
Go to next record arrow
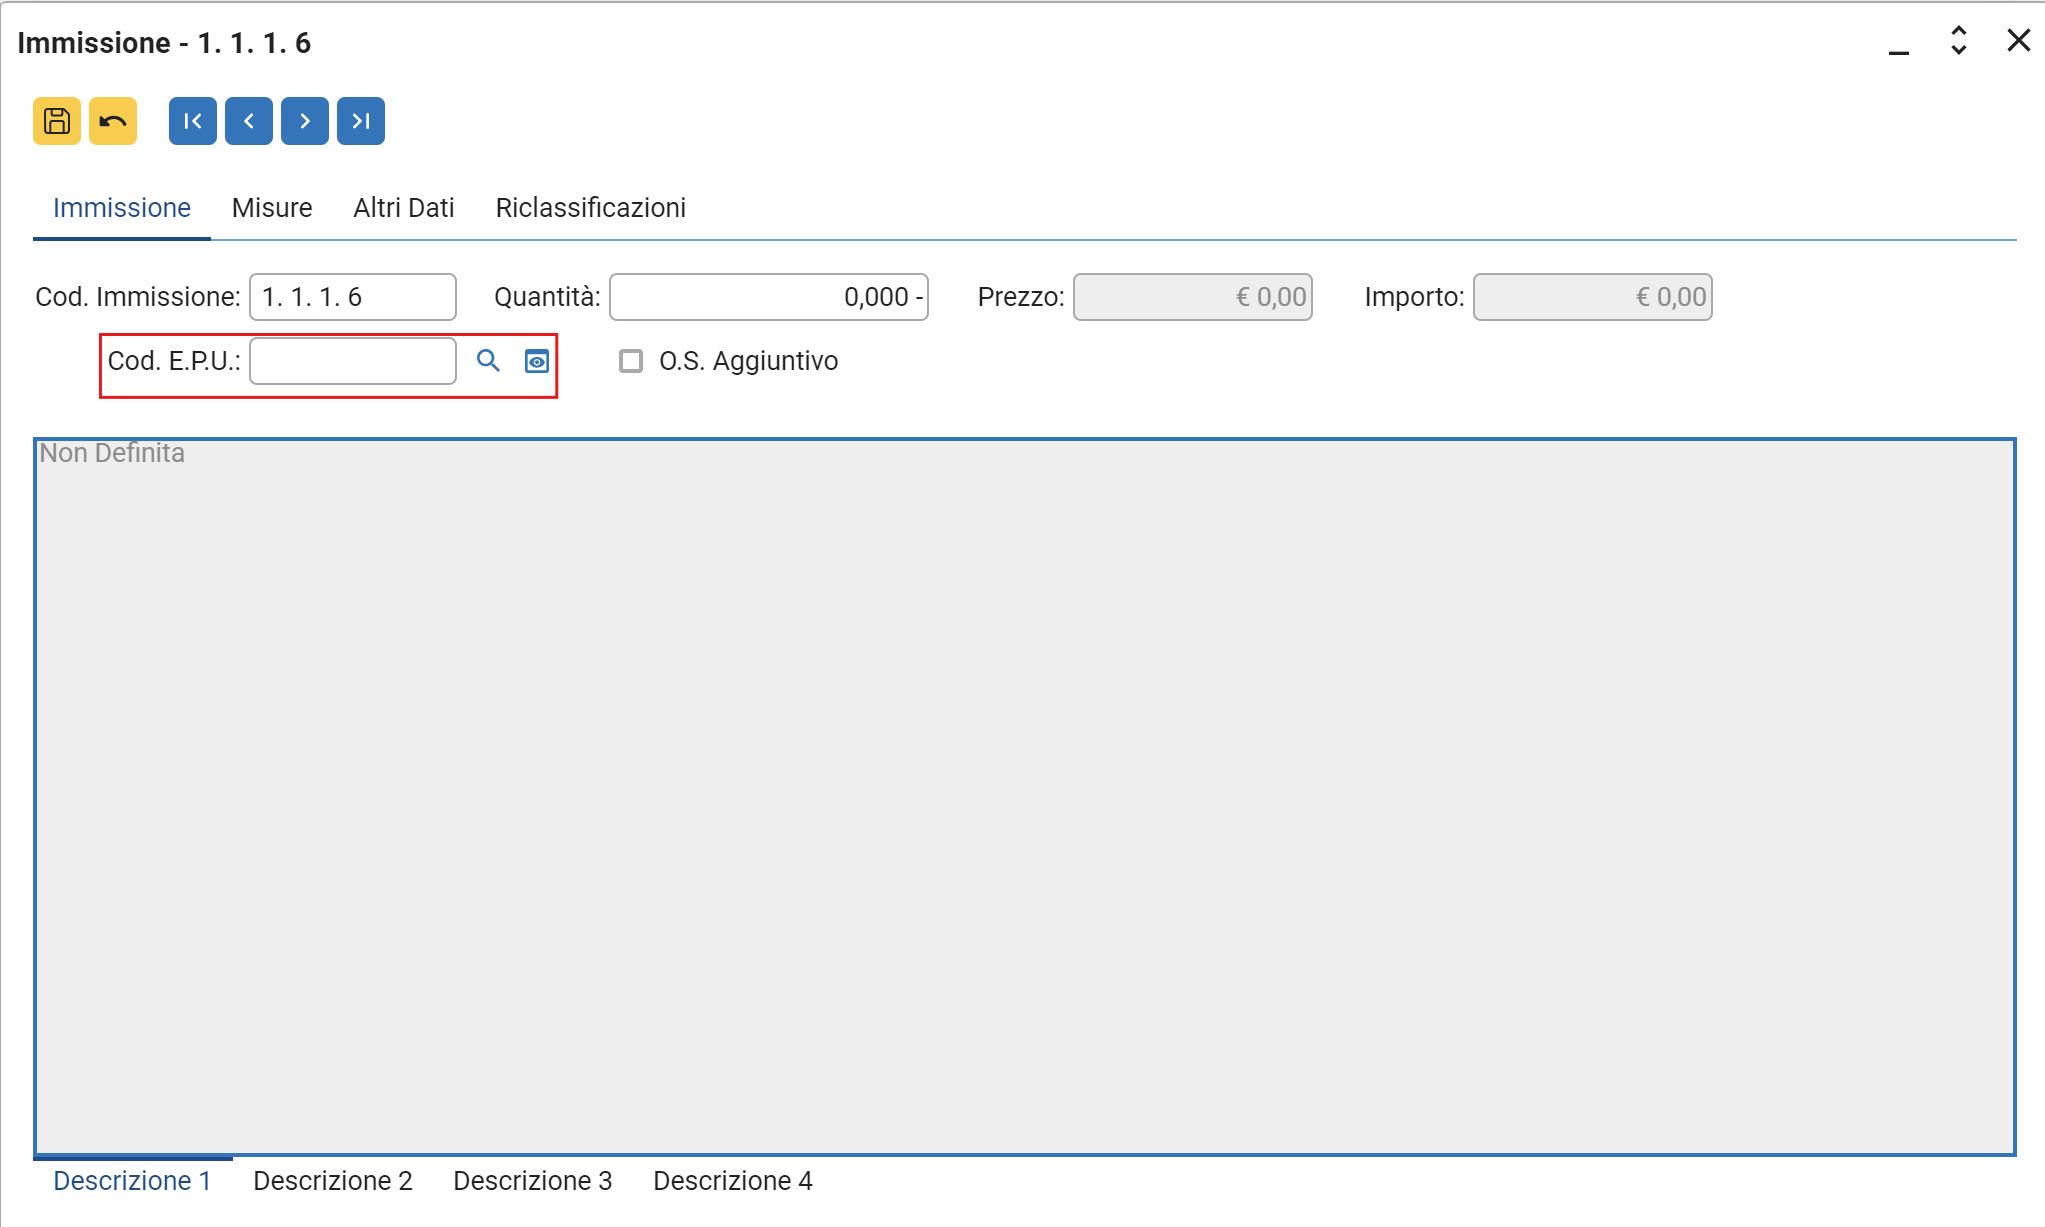point(305,121)
